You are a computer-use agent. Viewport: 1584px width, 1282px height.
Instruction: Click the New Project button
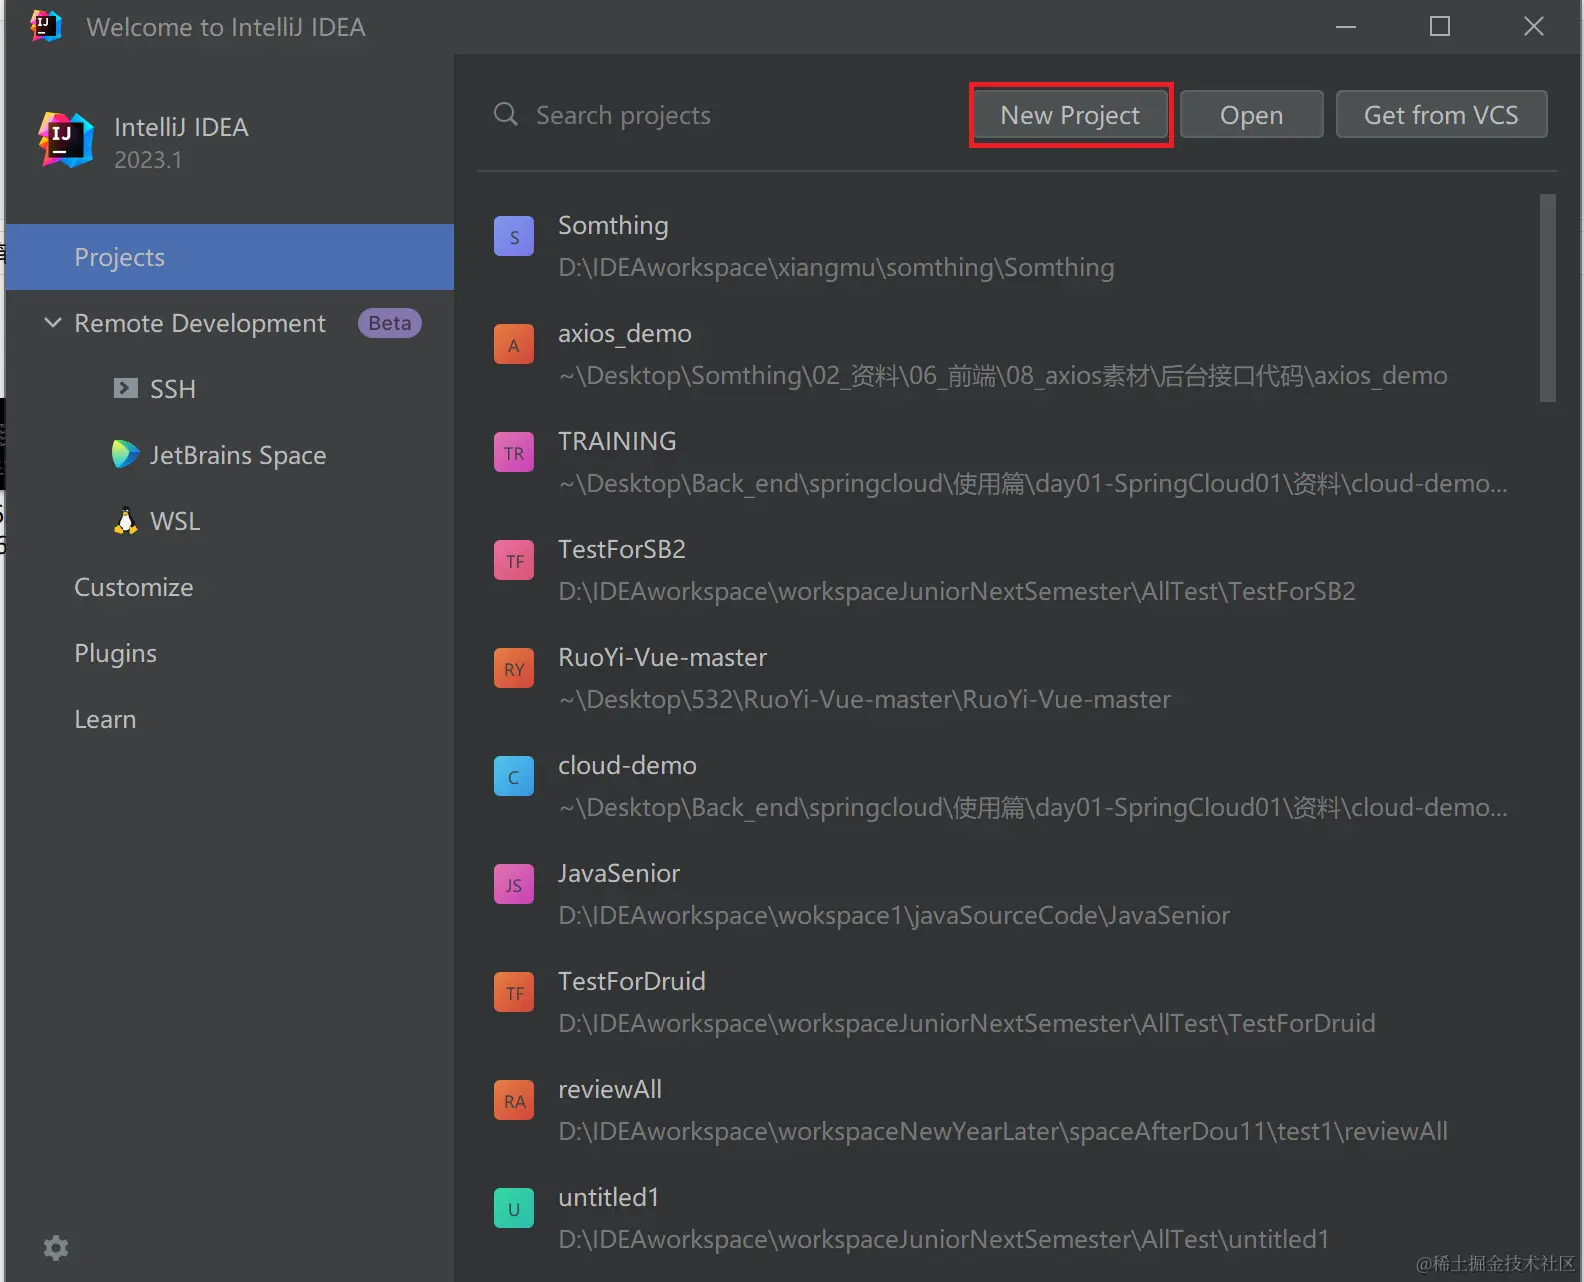(x=1070, y=115)
